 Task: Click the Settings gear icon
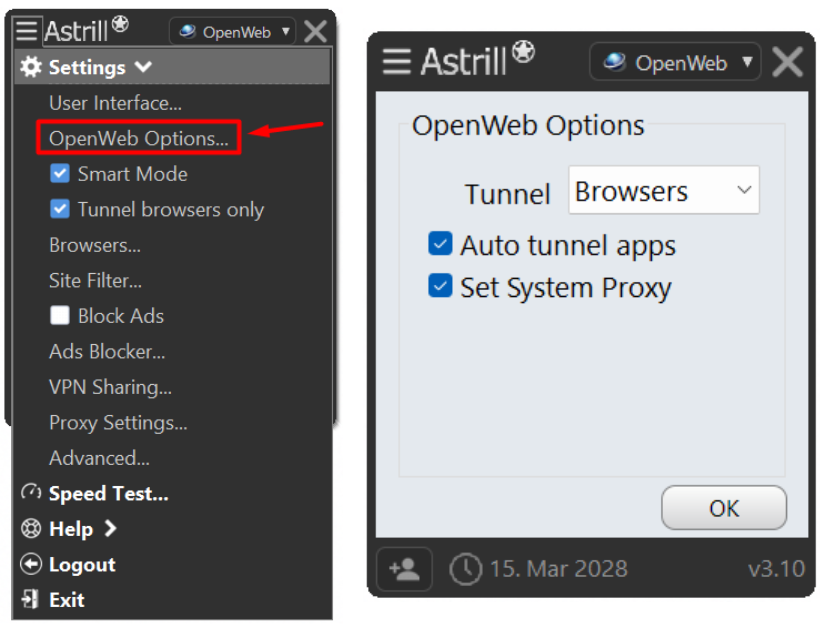point(31,67)
